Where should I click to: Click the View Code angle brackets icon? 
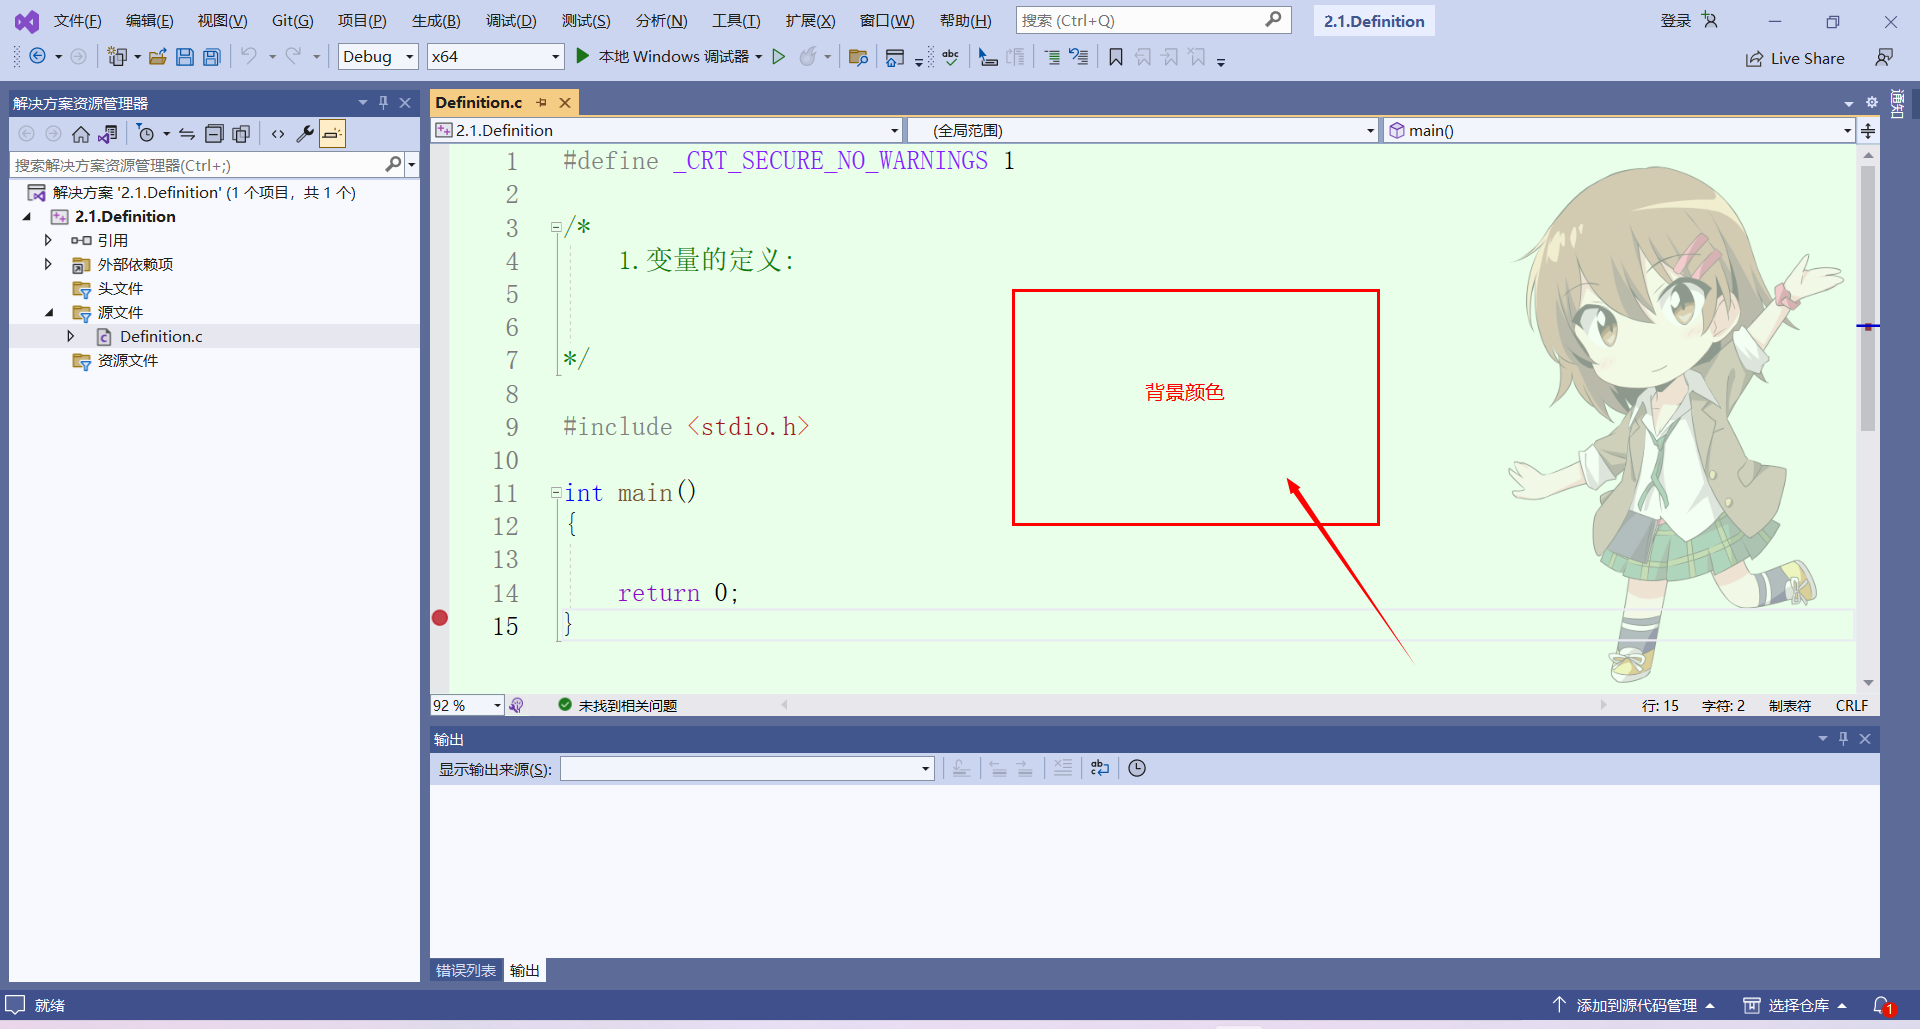point(278,134)
